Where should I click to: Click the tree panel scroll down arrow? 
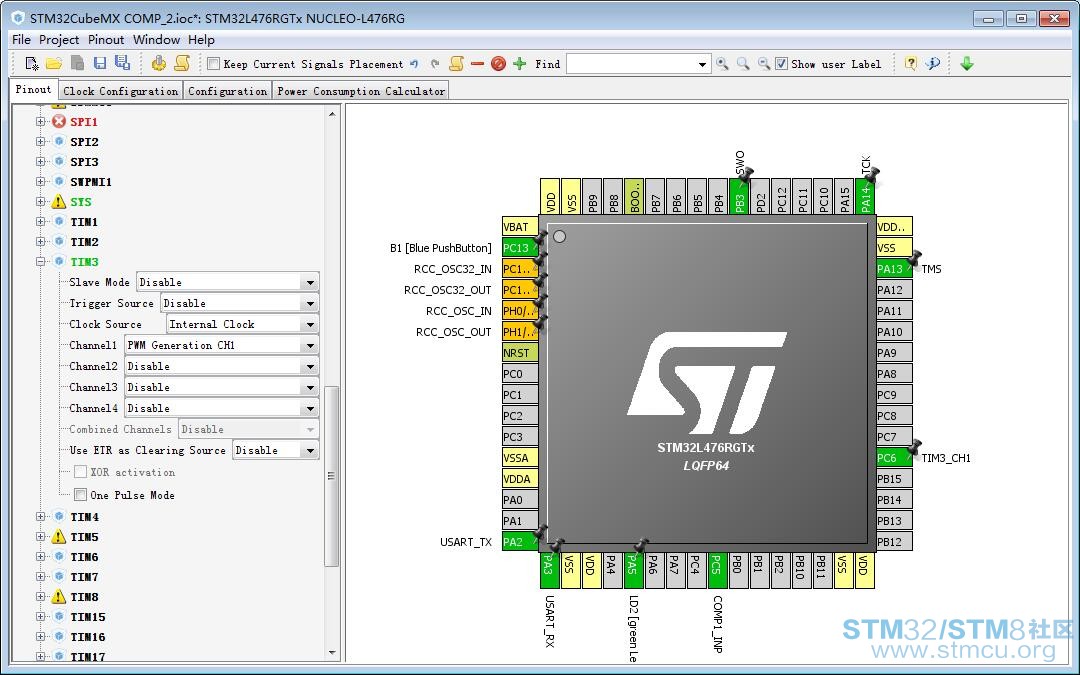pyautogui.click(x=332, y=652)
